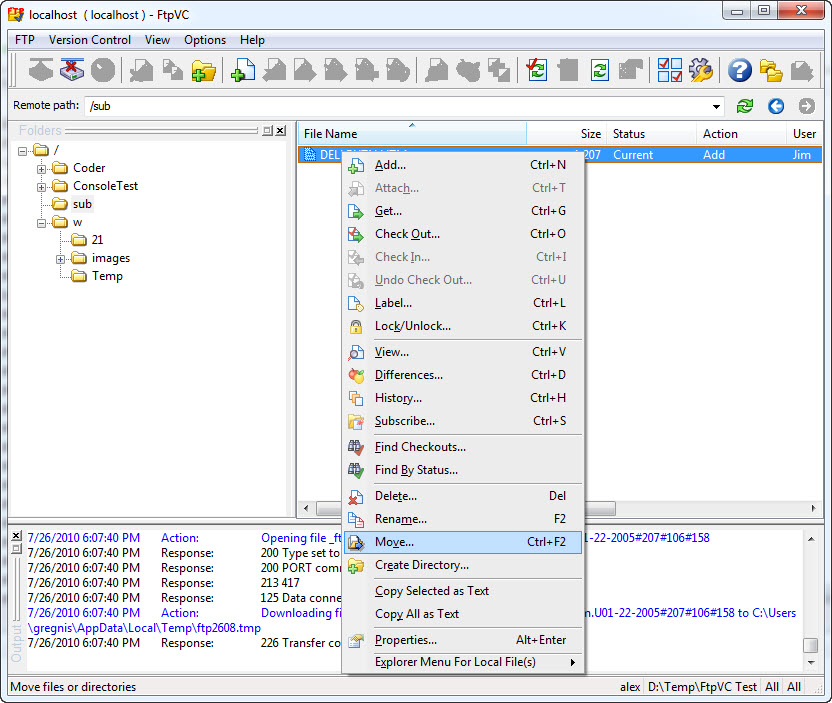832x703 pixels.
Task: Choose Move... from context menu
Action: point(463,542)
